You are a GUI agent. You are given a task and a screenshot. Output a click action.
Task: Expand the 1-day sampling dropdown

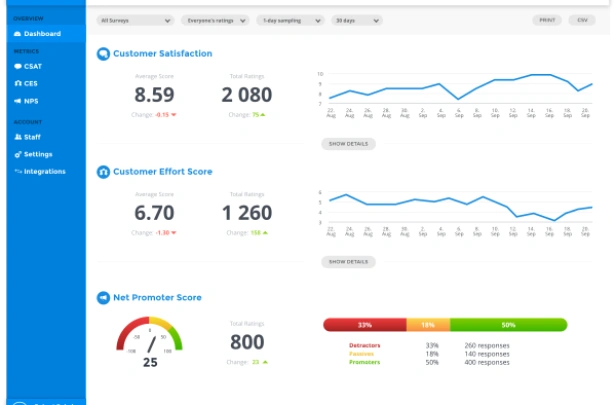pyautogui.click(x=291, y=20)
